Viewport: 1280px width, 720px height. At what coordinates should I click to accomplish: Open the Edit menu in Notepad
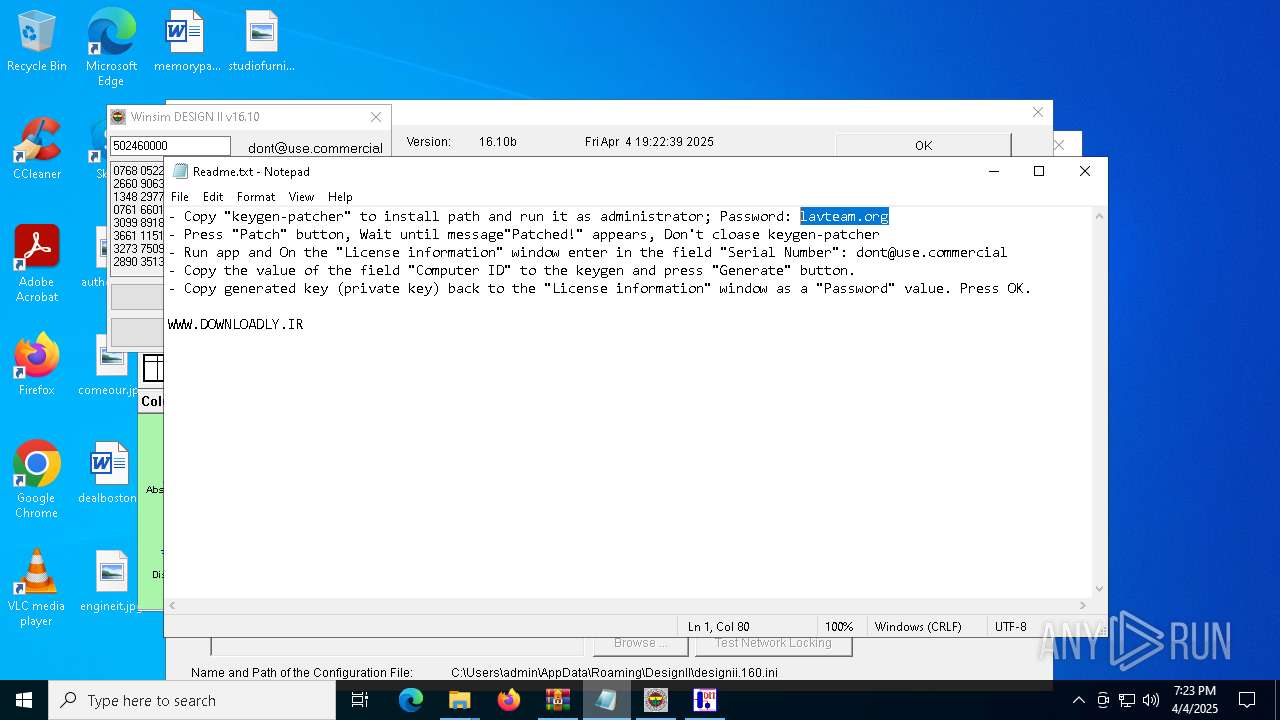click(213, 197)
